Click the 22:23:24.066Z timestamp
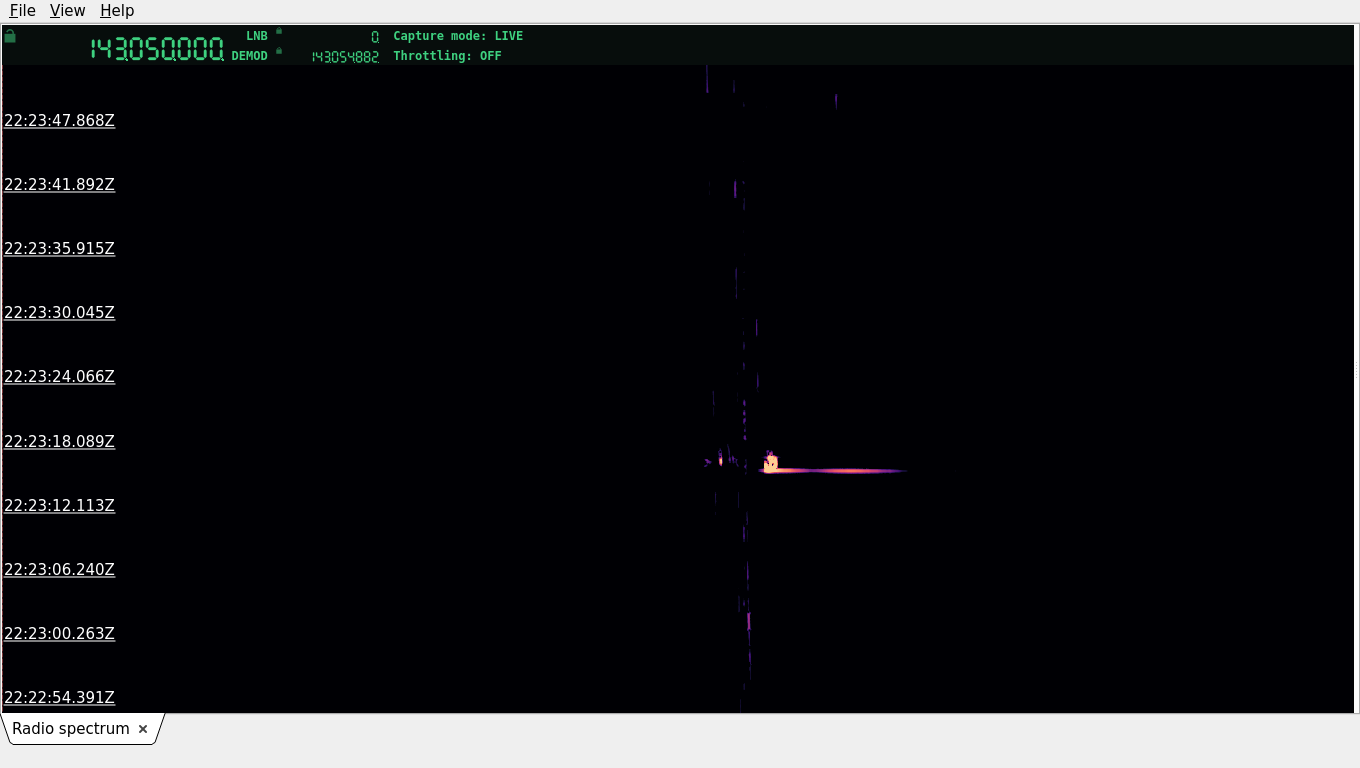Screen dimensions: 1360x768 click(x=59, y=376)
